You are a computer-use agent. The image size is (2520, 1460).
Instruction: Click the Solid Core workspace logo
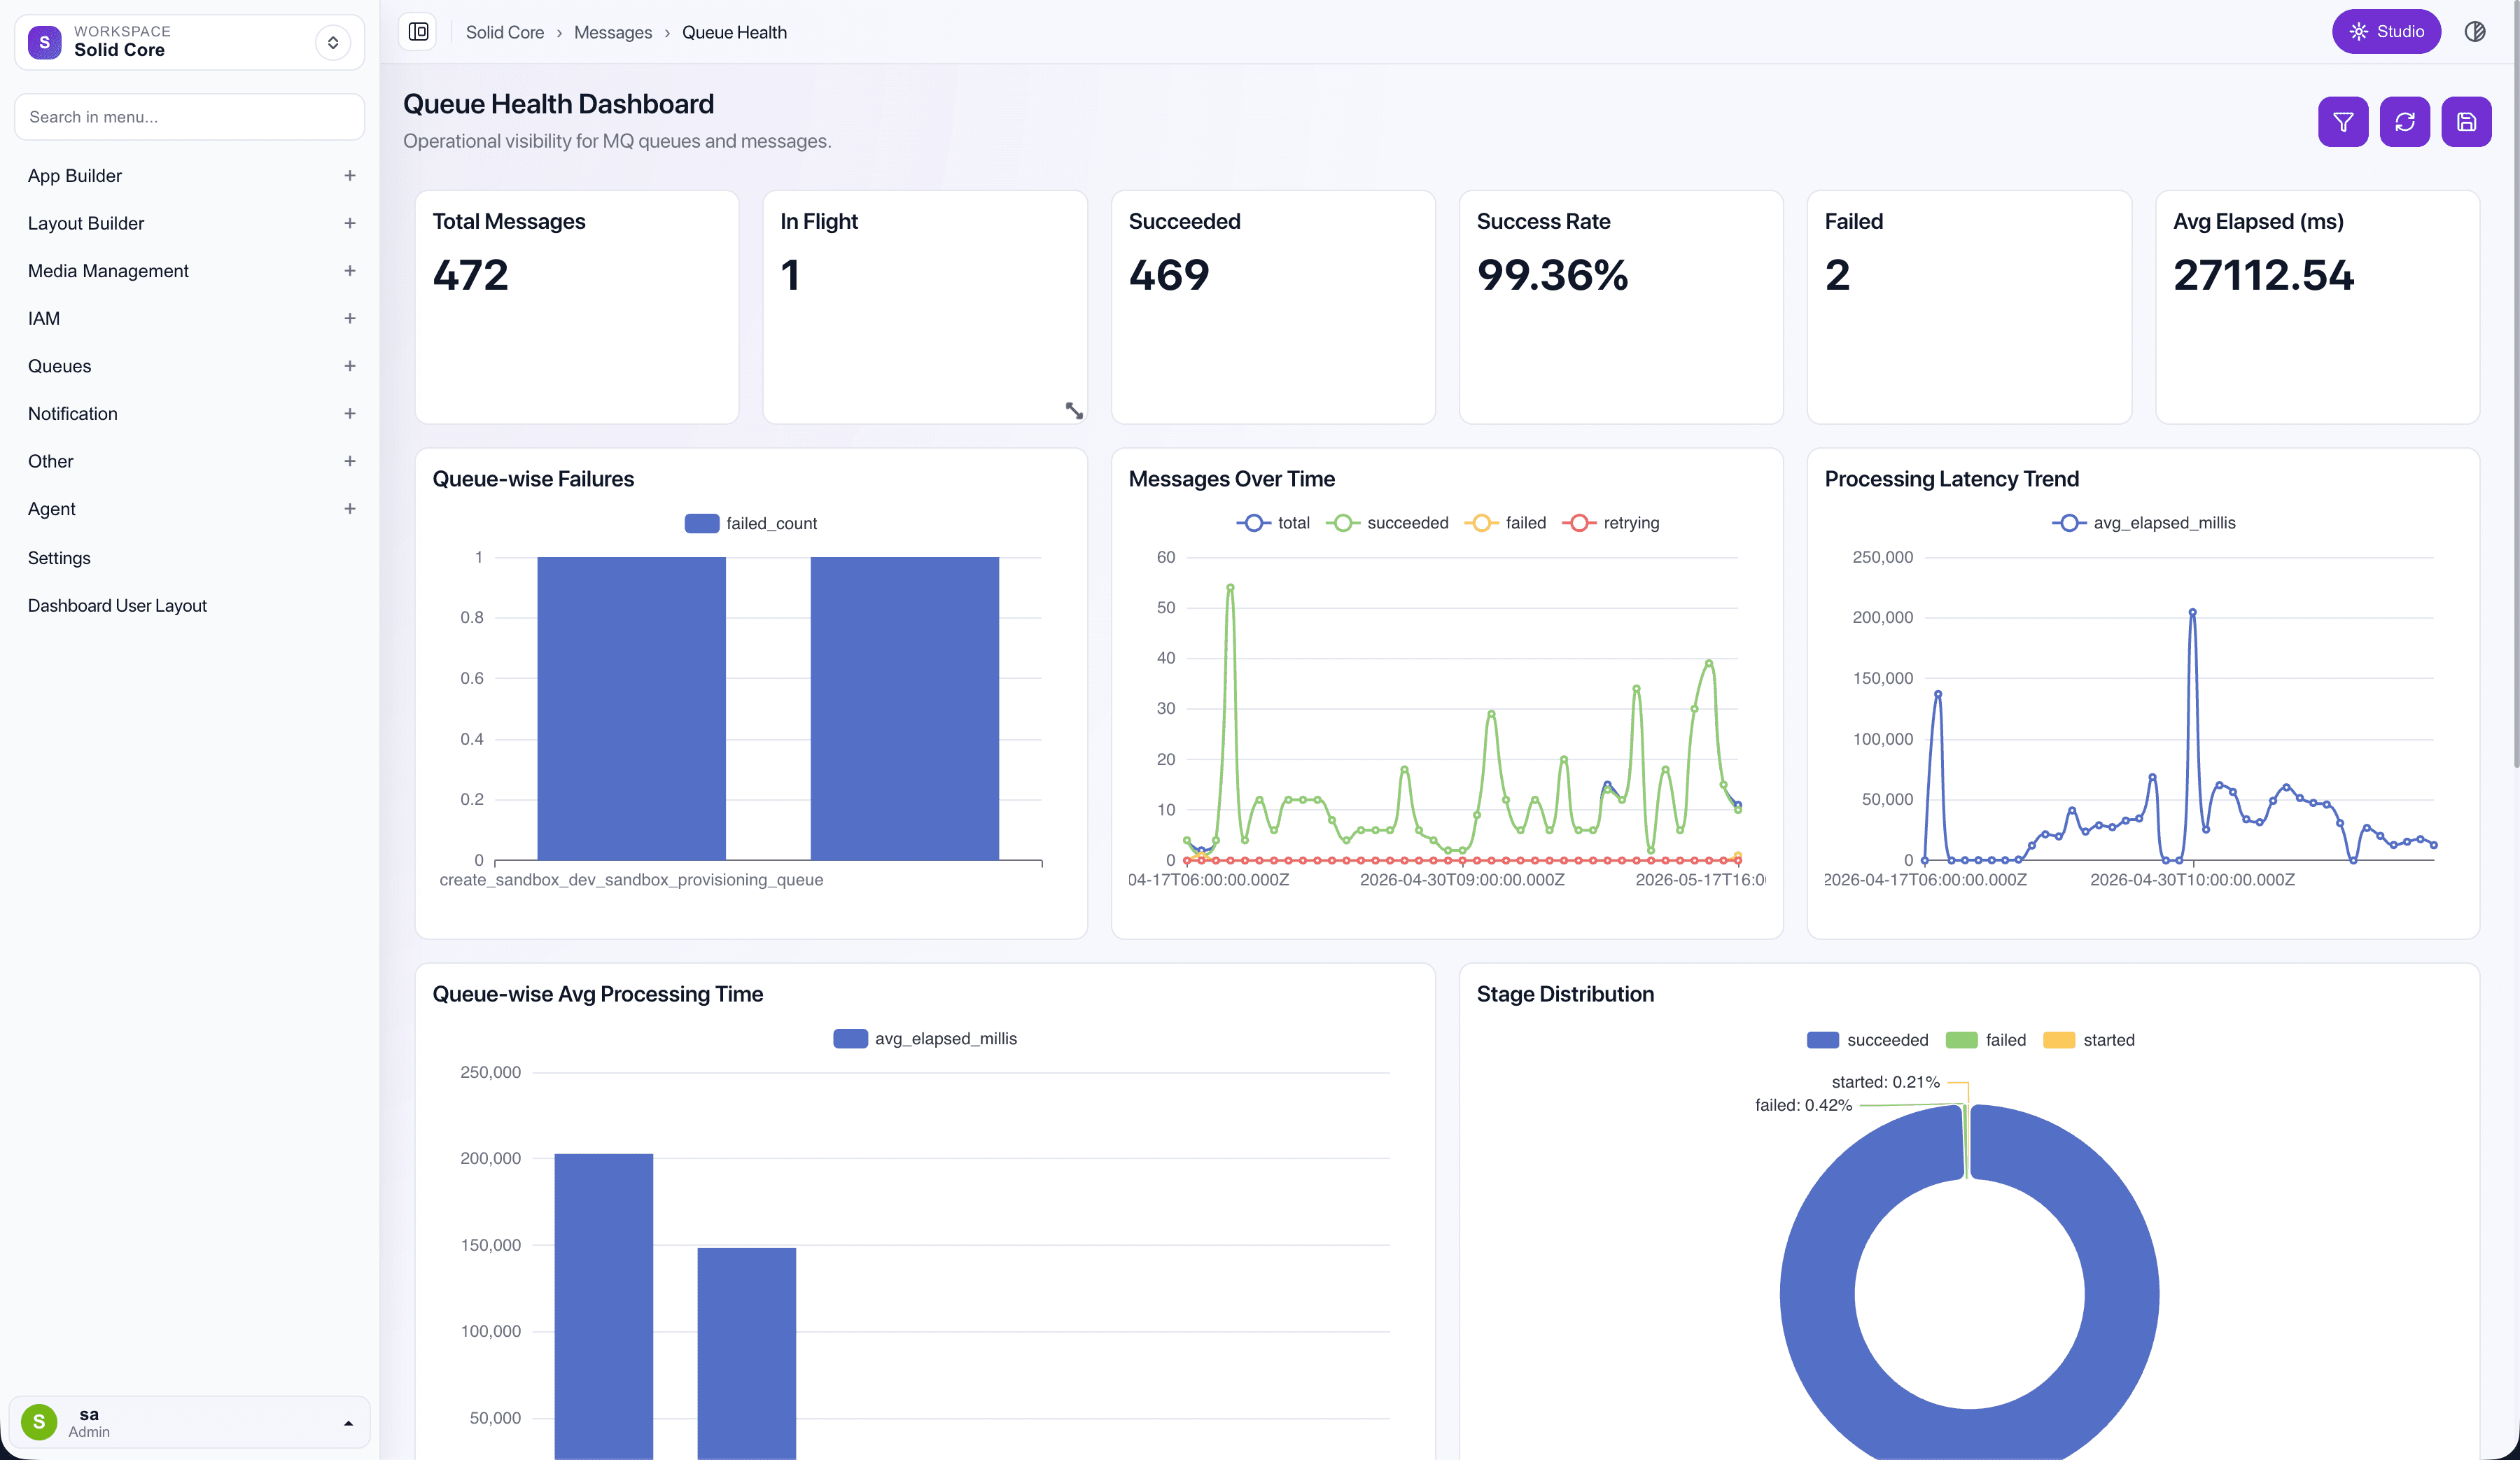tap(44, 42)
